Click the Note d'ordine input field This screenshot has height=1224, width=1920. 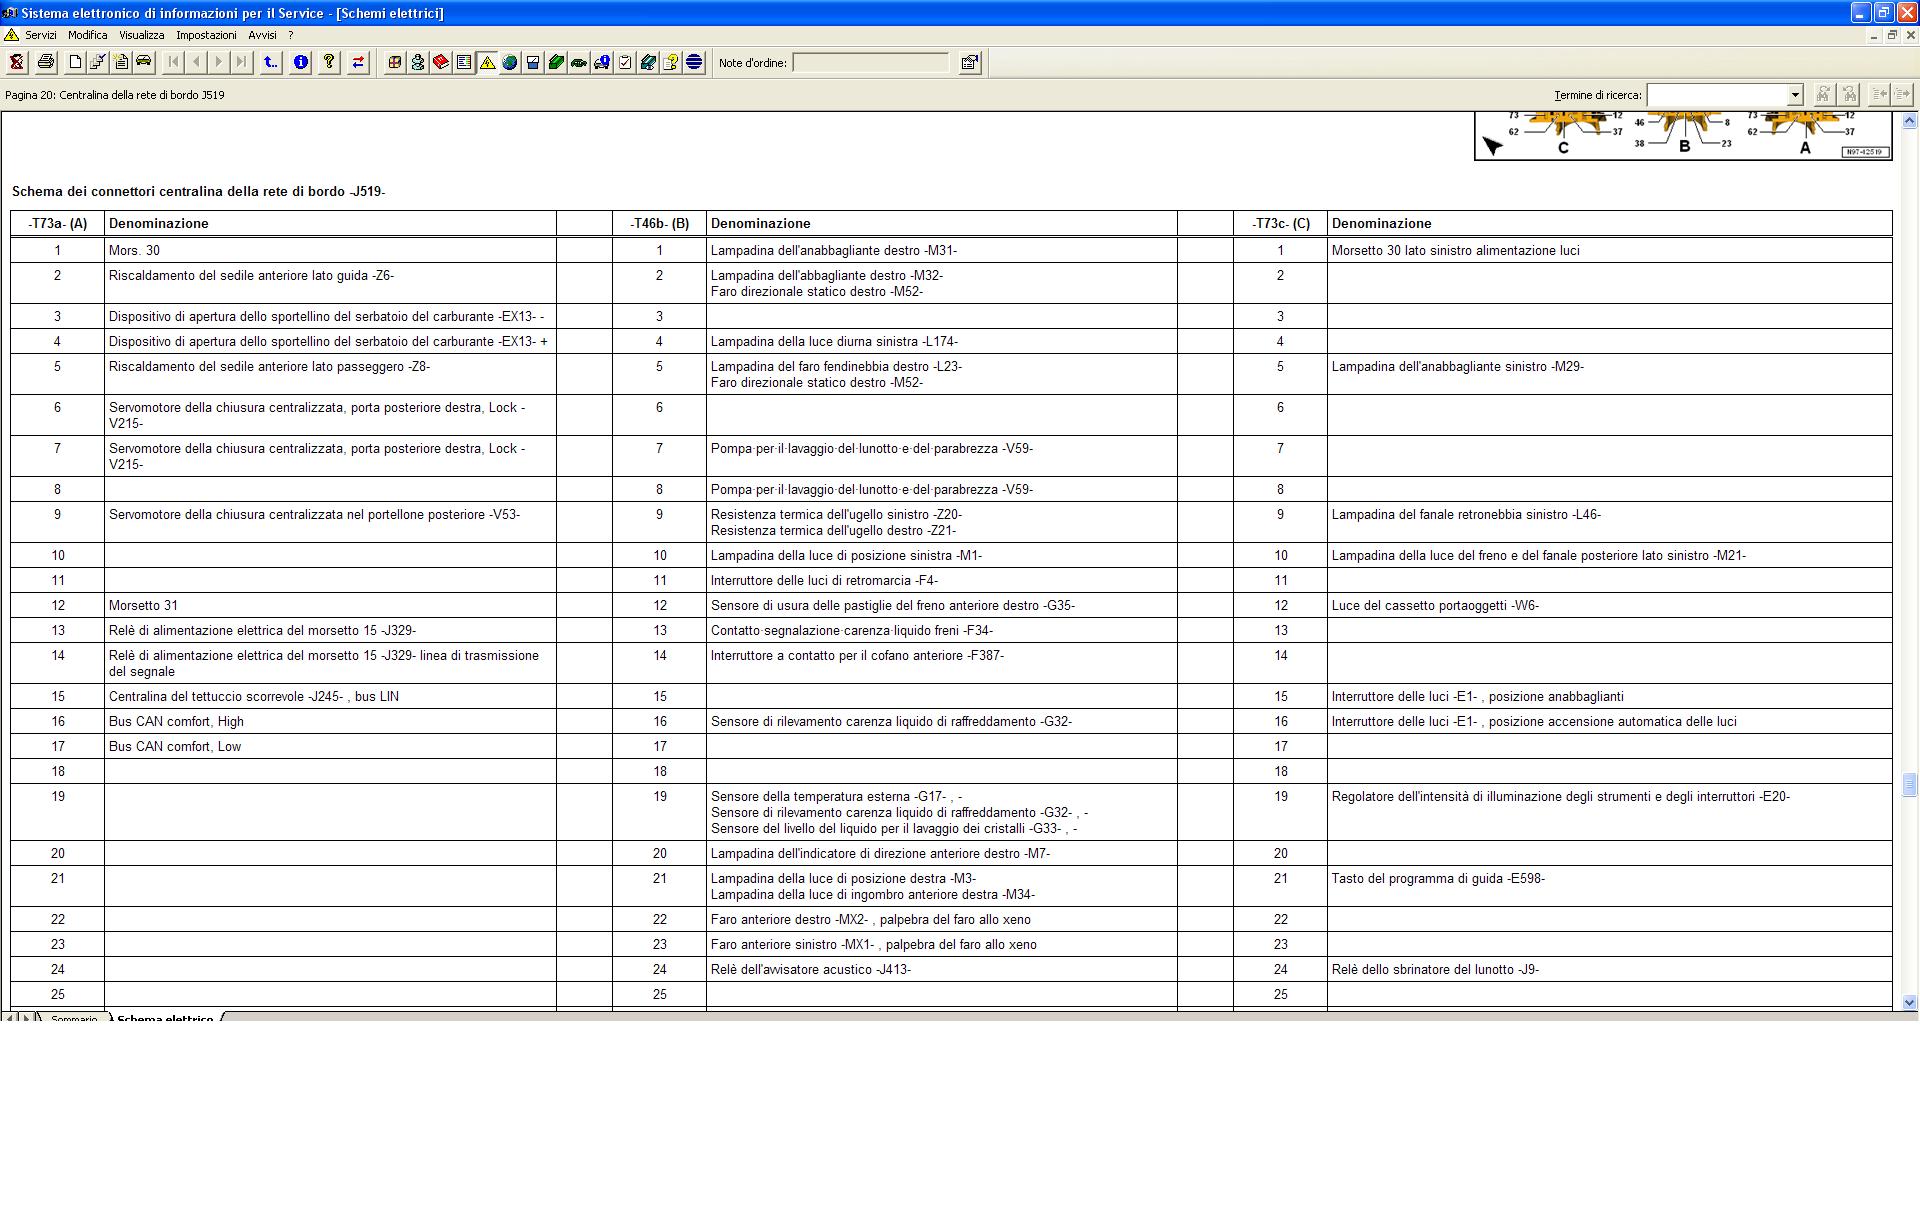(871, 63)
